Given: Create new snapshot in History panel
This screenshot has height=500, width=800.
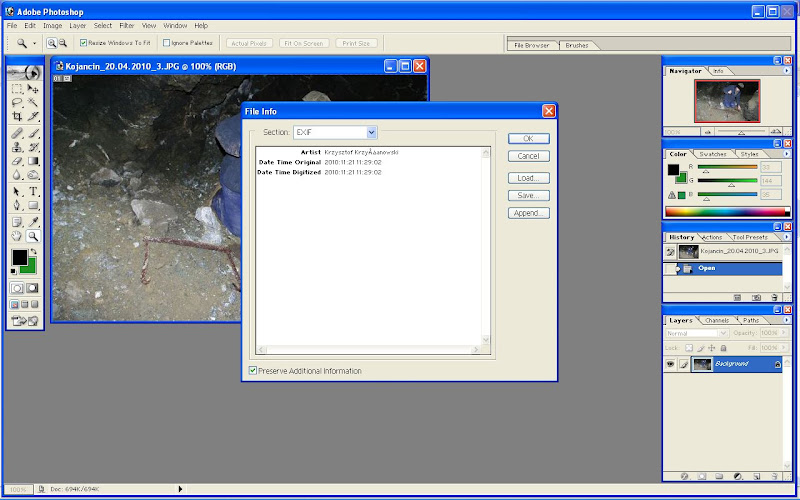Looking at the screenshot, I should (x=757, y=297).
